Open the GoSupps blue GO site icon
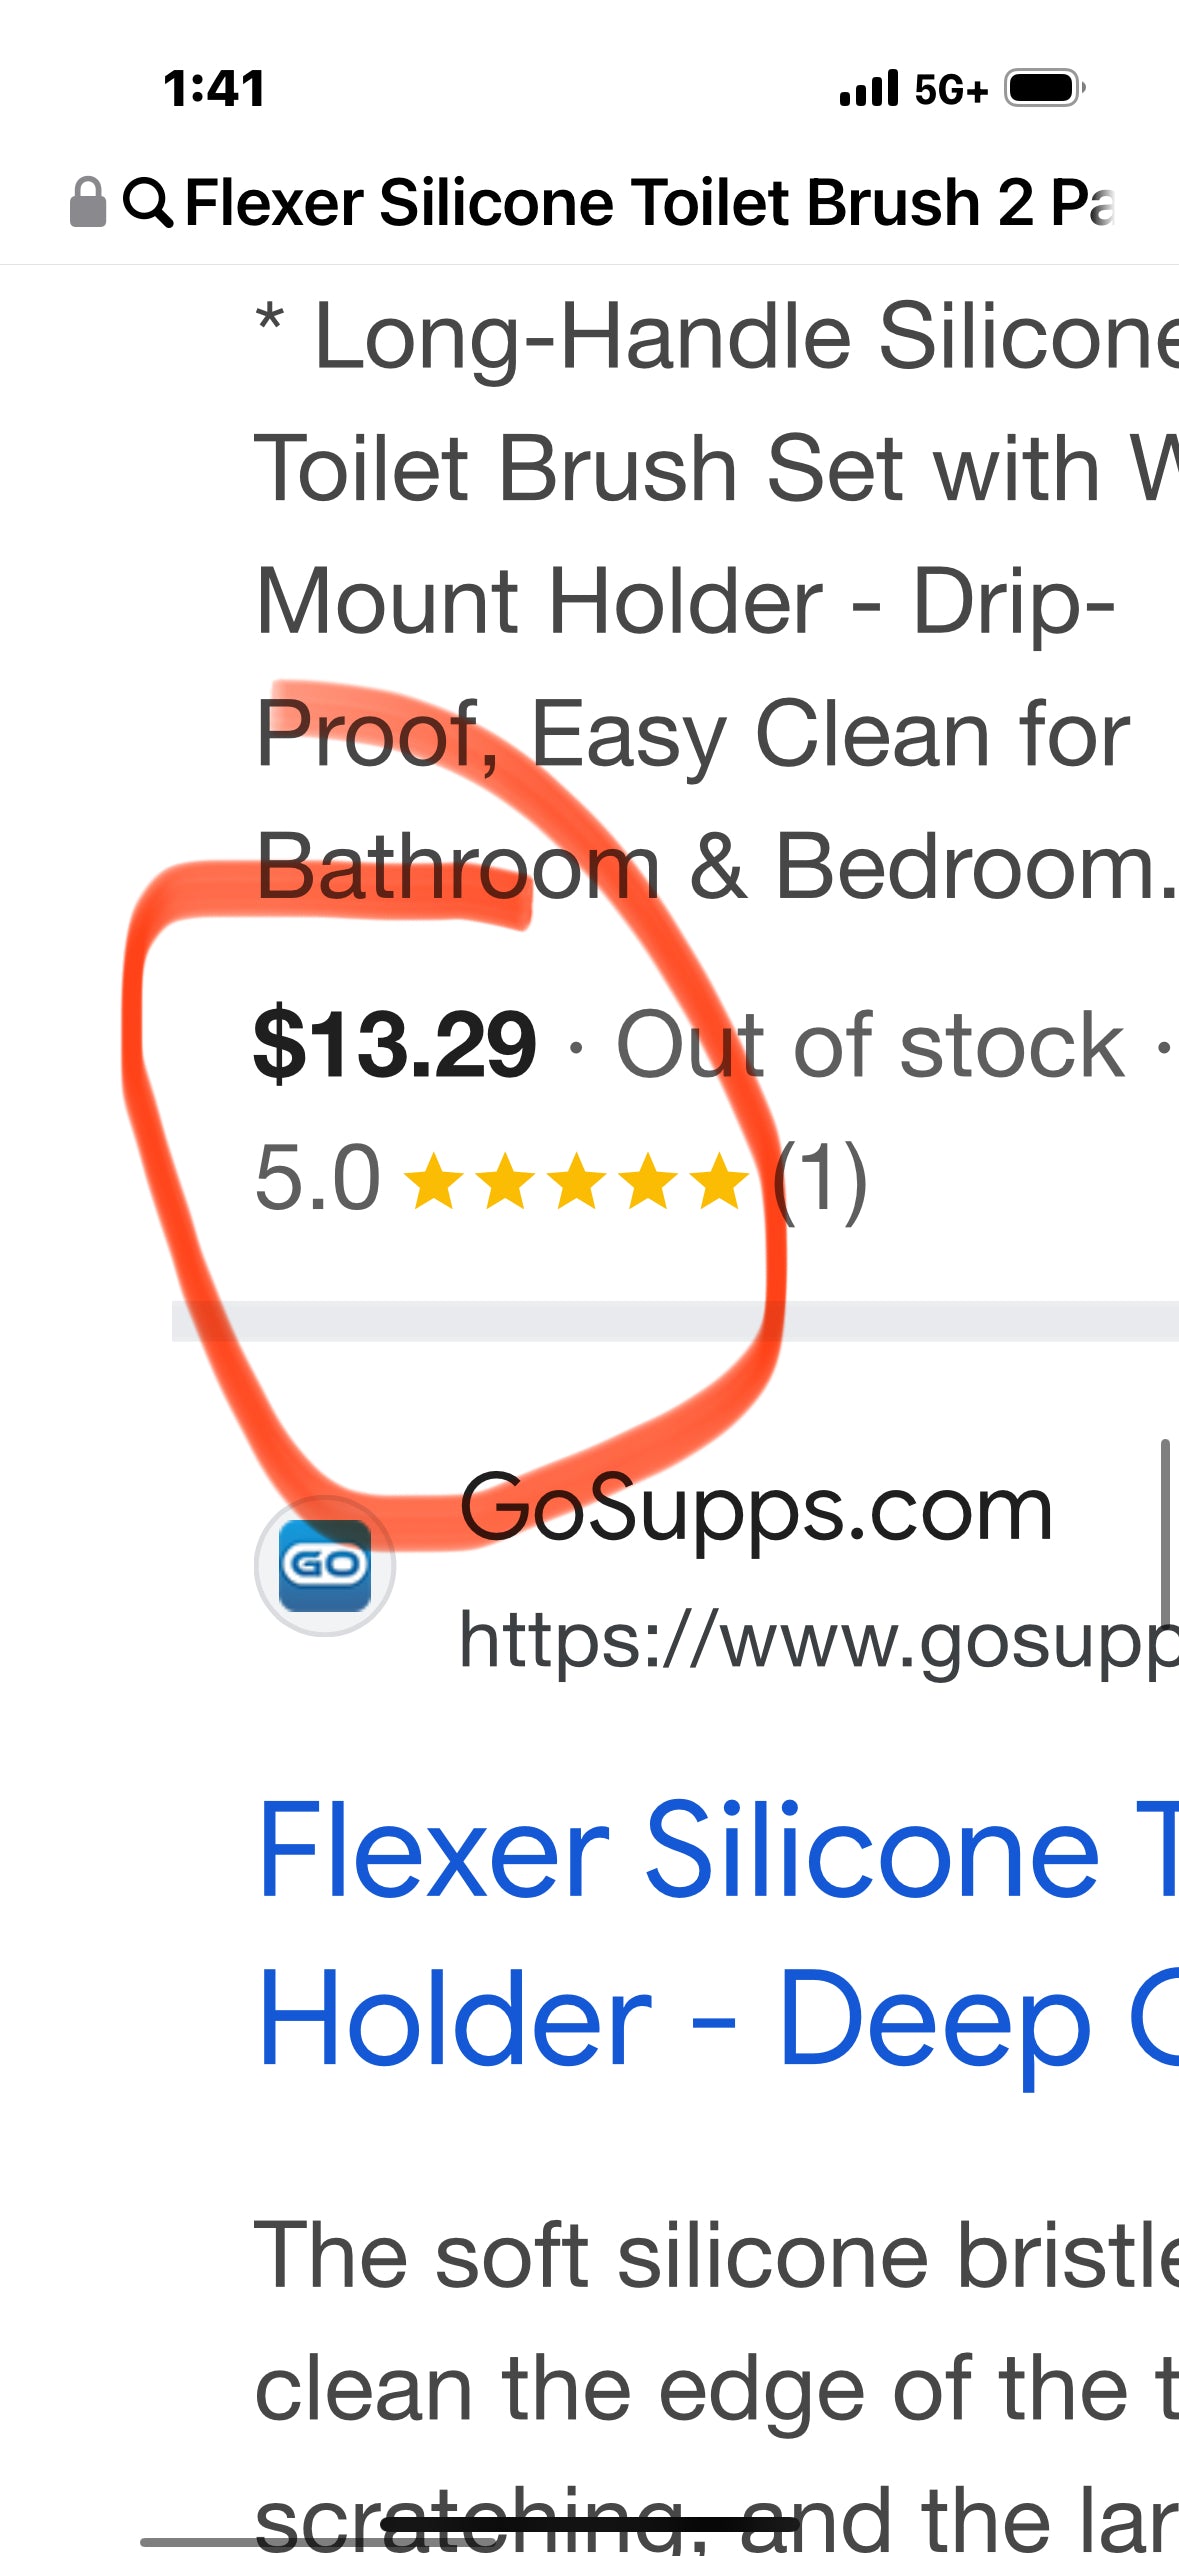 pos(325,1566)
